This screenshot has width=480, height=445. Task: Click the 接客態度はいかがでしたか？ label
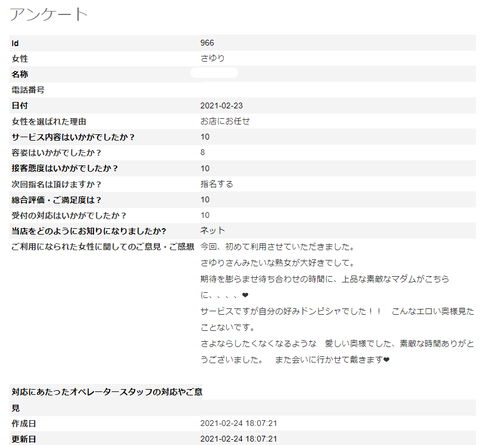point(65,168)
